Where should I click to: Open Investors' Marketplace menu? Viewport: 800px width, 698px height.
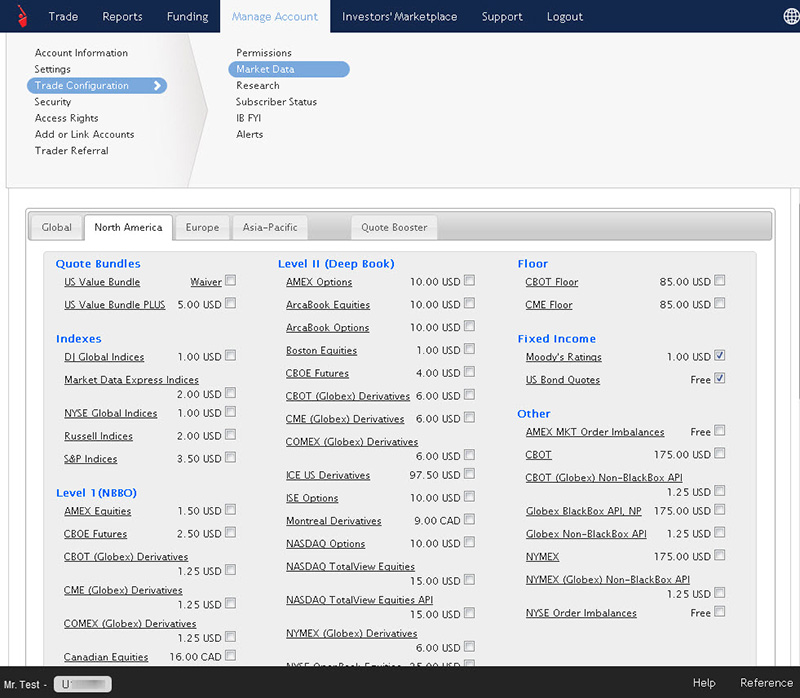point(399,16)
